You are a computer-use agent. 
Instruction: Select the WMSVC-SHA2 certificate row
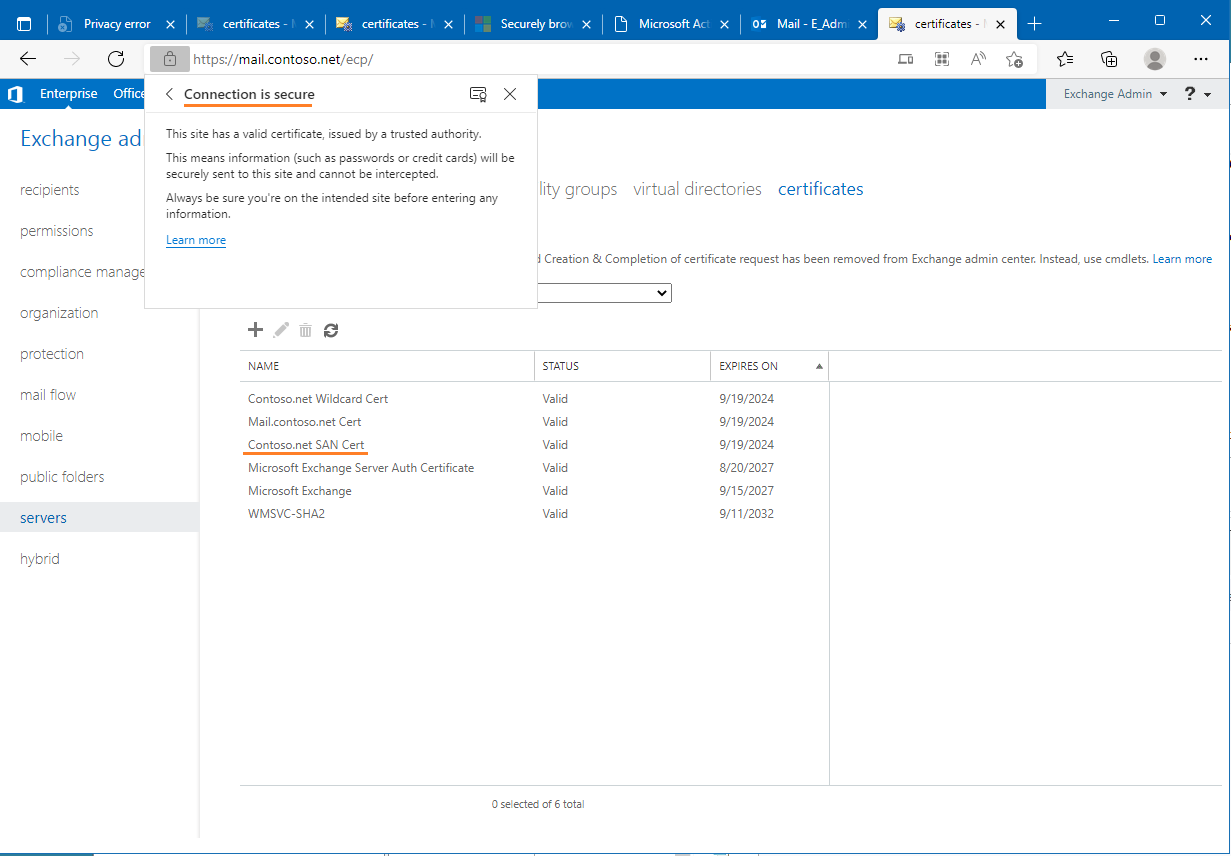534,513
